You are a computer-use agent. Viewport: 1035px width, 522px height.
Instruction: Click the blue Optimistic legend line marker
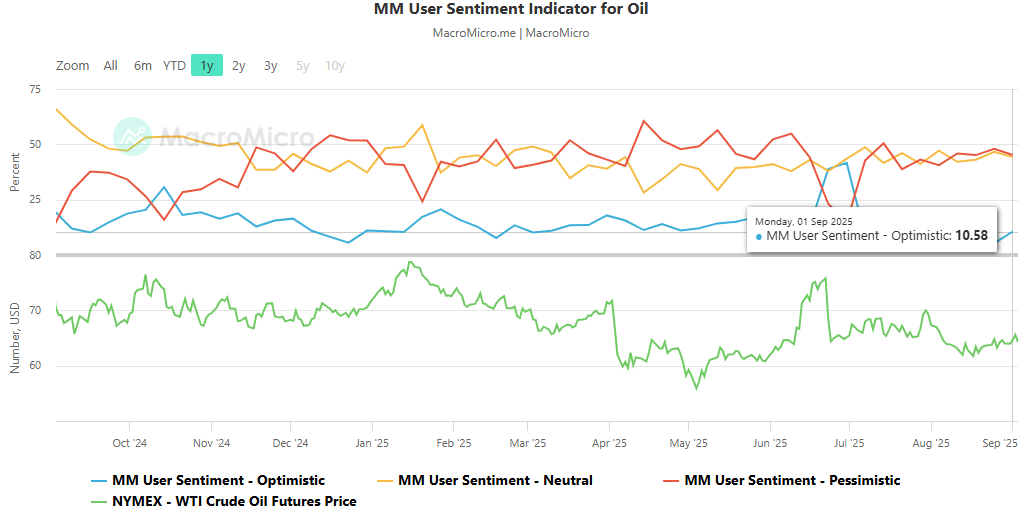(x=99, y=481)
